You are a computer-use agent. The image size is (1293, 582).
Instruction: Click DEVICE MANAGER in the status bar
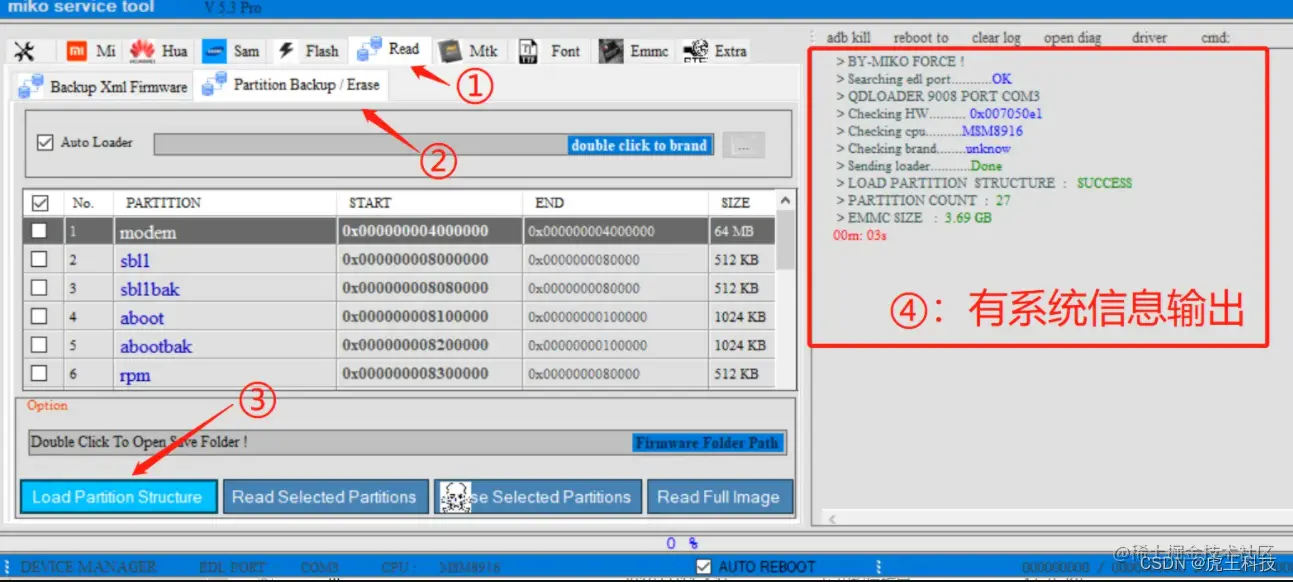88,567
